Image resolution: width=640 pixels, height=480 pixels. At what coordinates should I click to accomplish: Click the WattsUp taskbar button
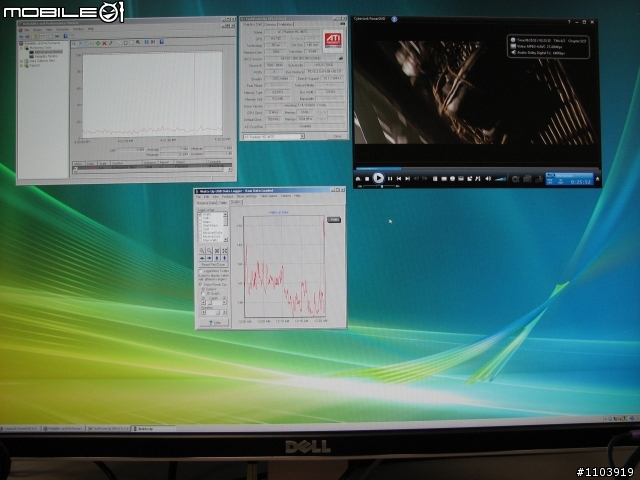tap(153, 429)
